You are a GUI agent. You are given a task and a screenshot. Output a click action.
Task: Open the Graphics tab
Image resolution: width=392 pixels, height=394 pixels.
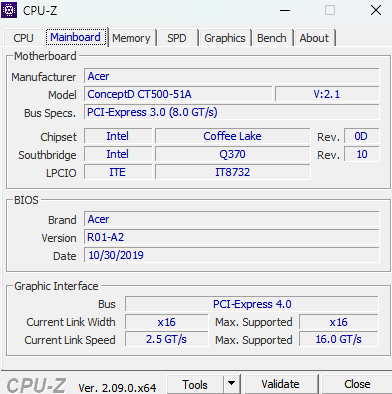(225, 38)
